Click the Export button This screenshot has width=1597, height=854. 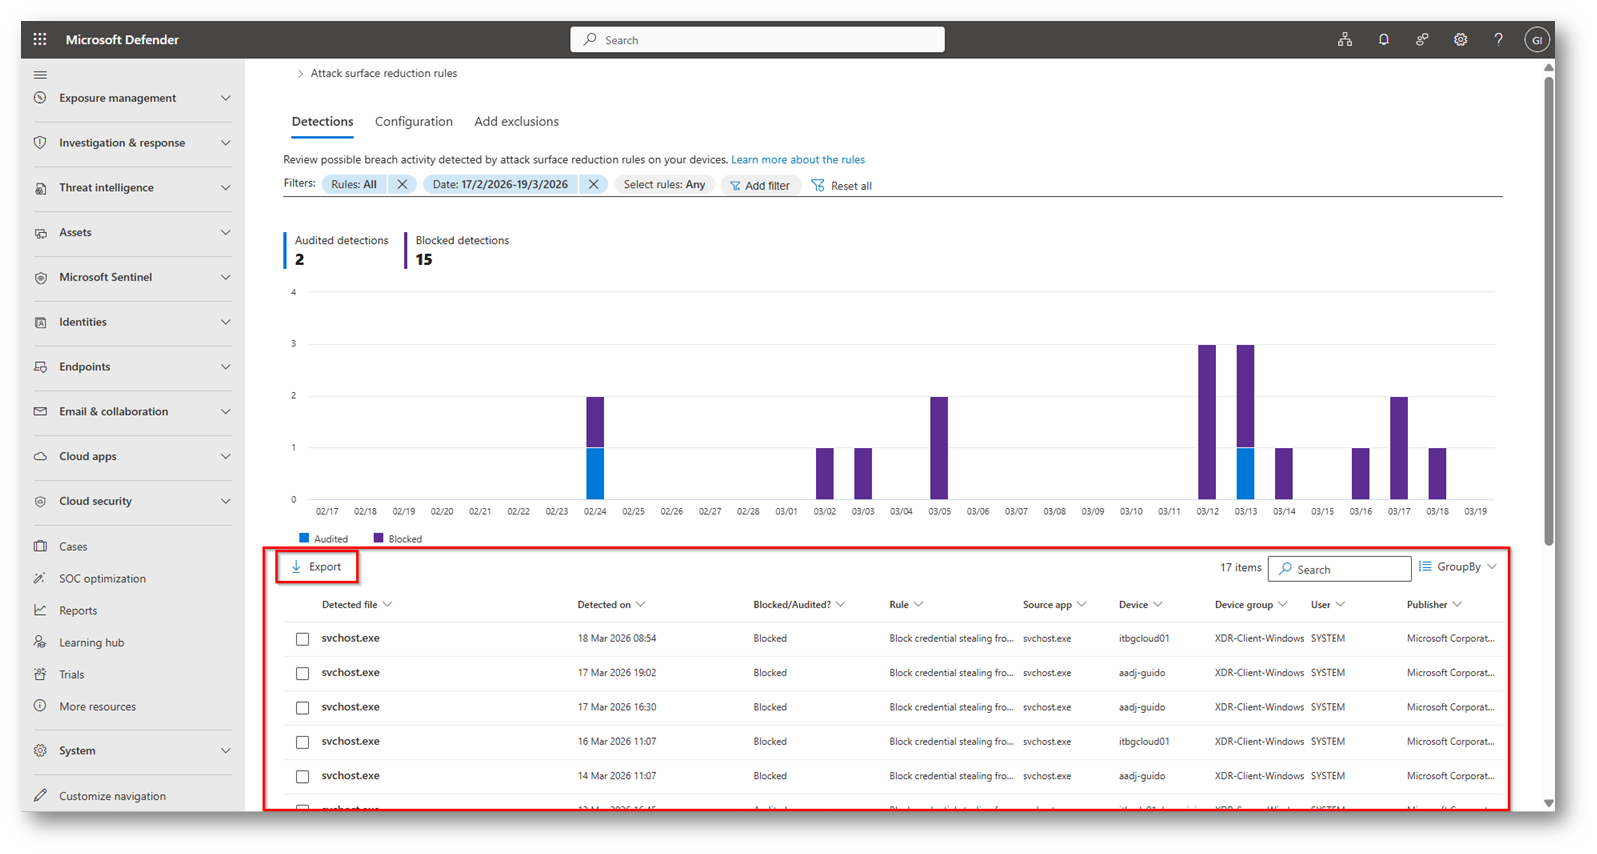tap(316, 567)
